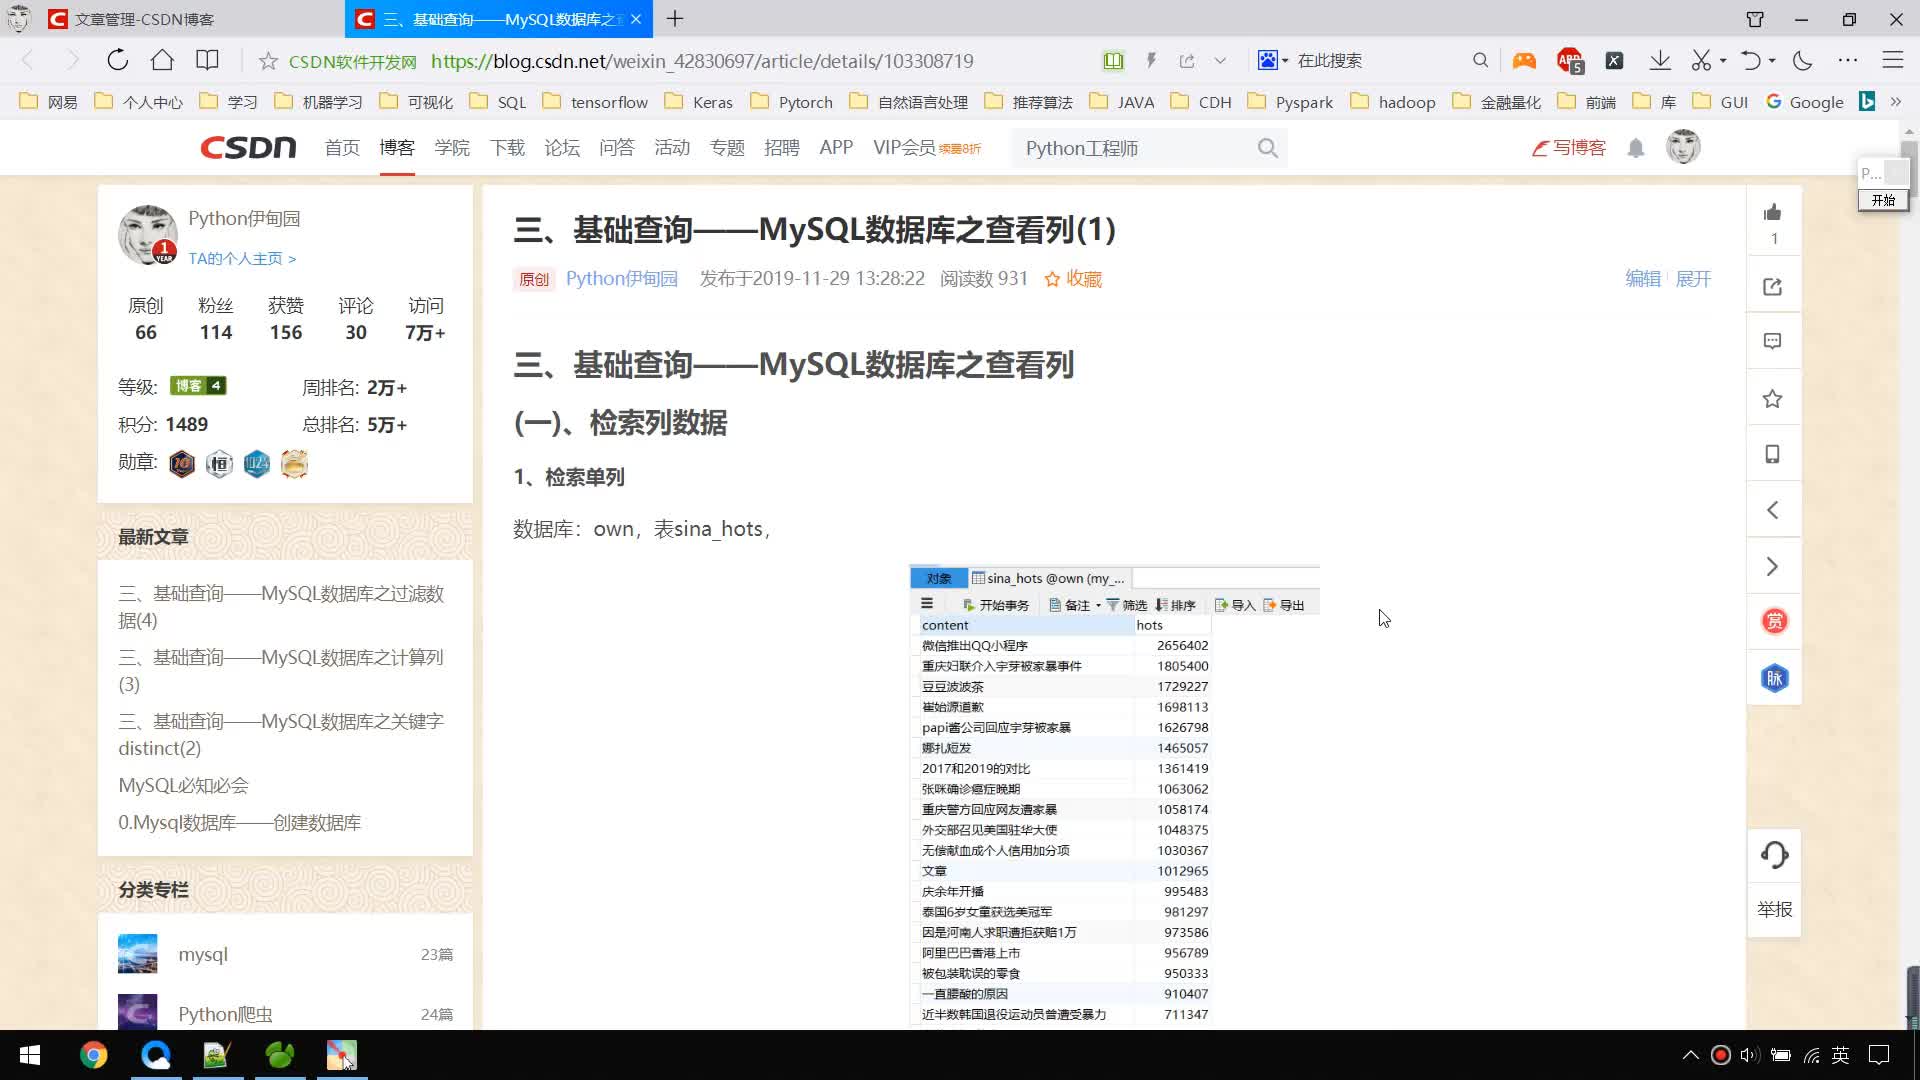
Task: Open the mysql category column
Action: pyautogui.click(x=203, y=954)
